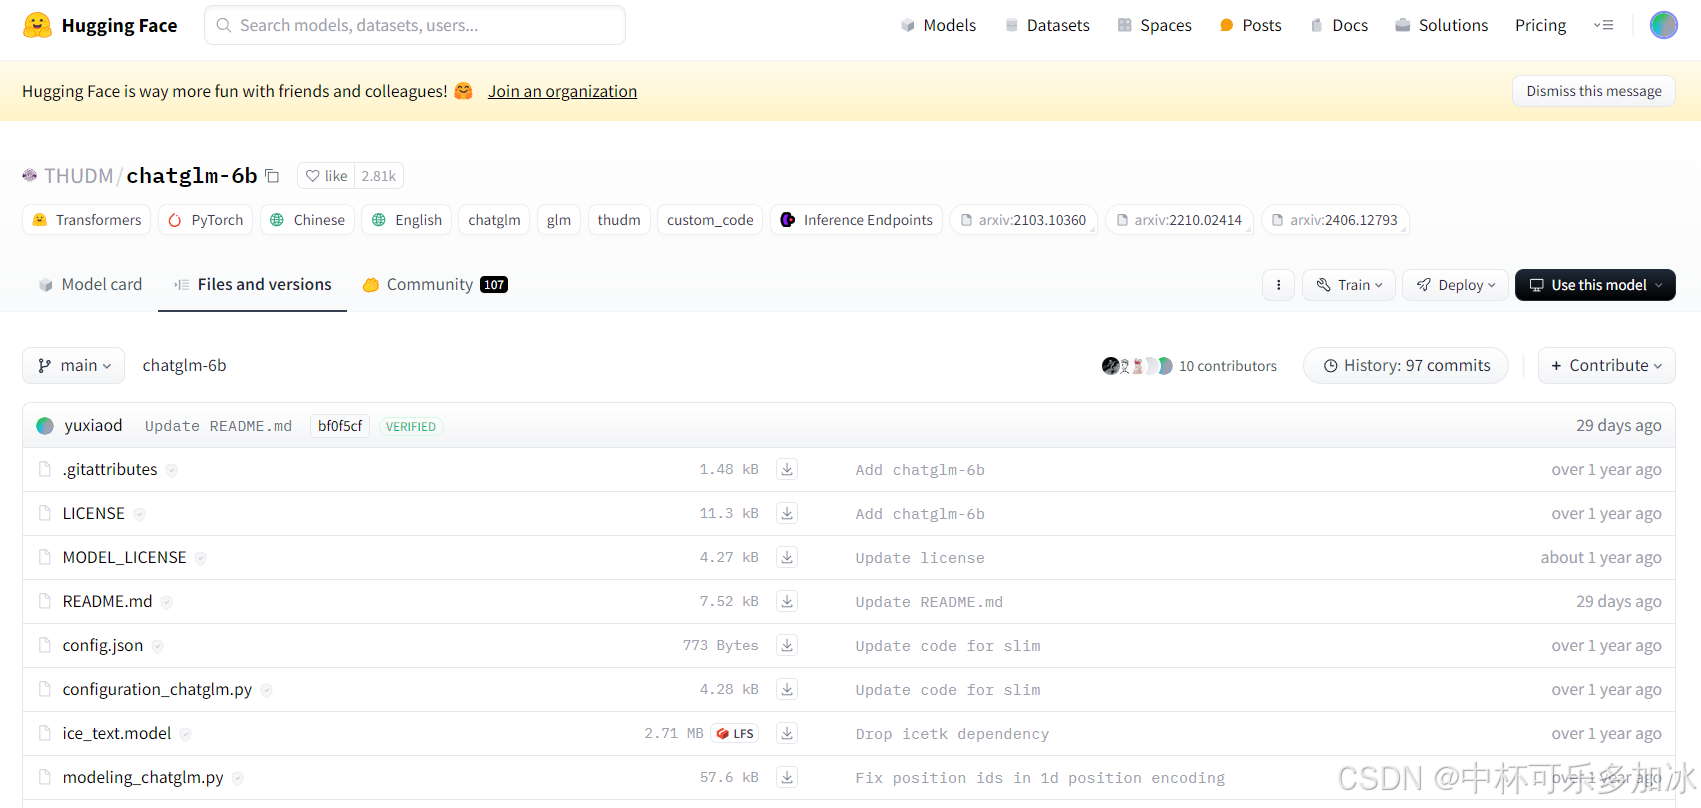Download configuration_chatglm.py
1701x808 pixels.
pos(787,689)
